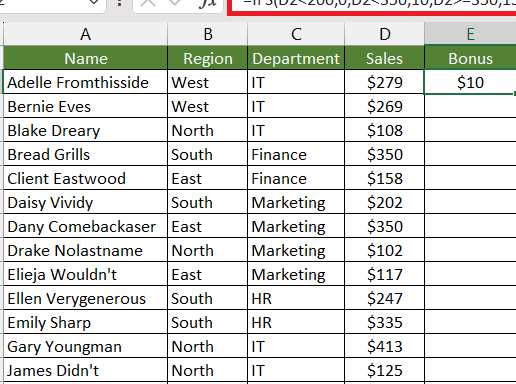Click the Name header cell
516x384 pixels.
[x=85, y=58]
